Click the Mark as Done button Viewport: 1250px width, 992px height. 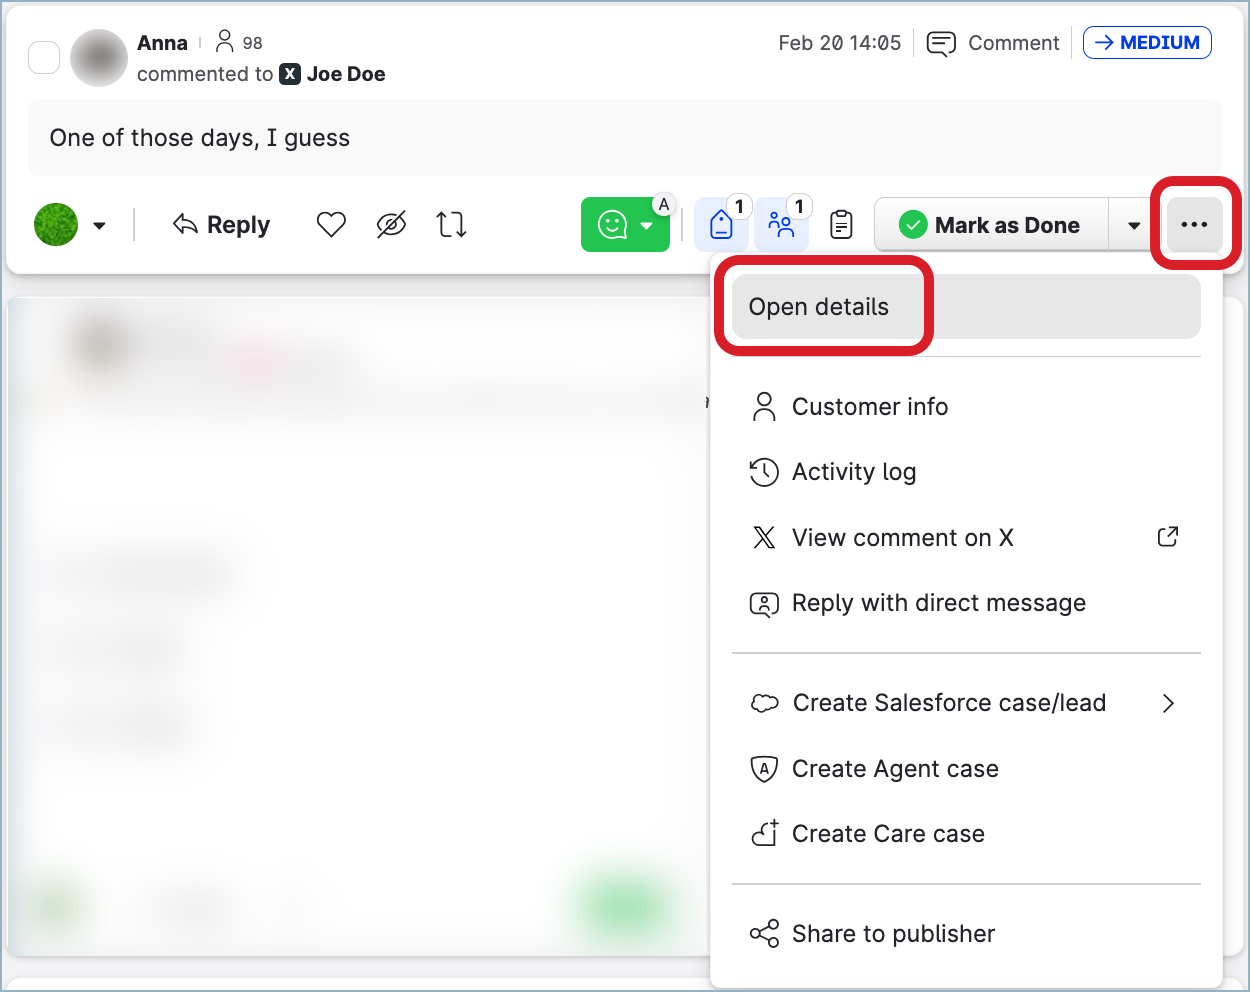point(991,225)
